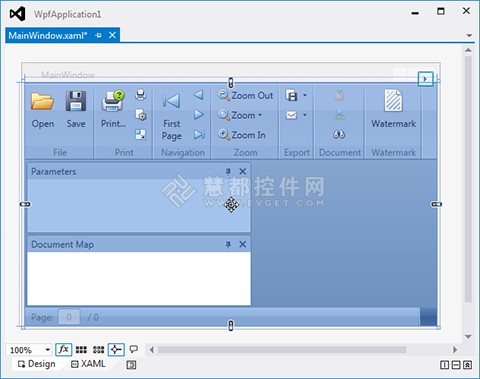Click the vertical scrollbar up arrow
The image size is (480, 379).
[468, 50]
